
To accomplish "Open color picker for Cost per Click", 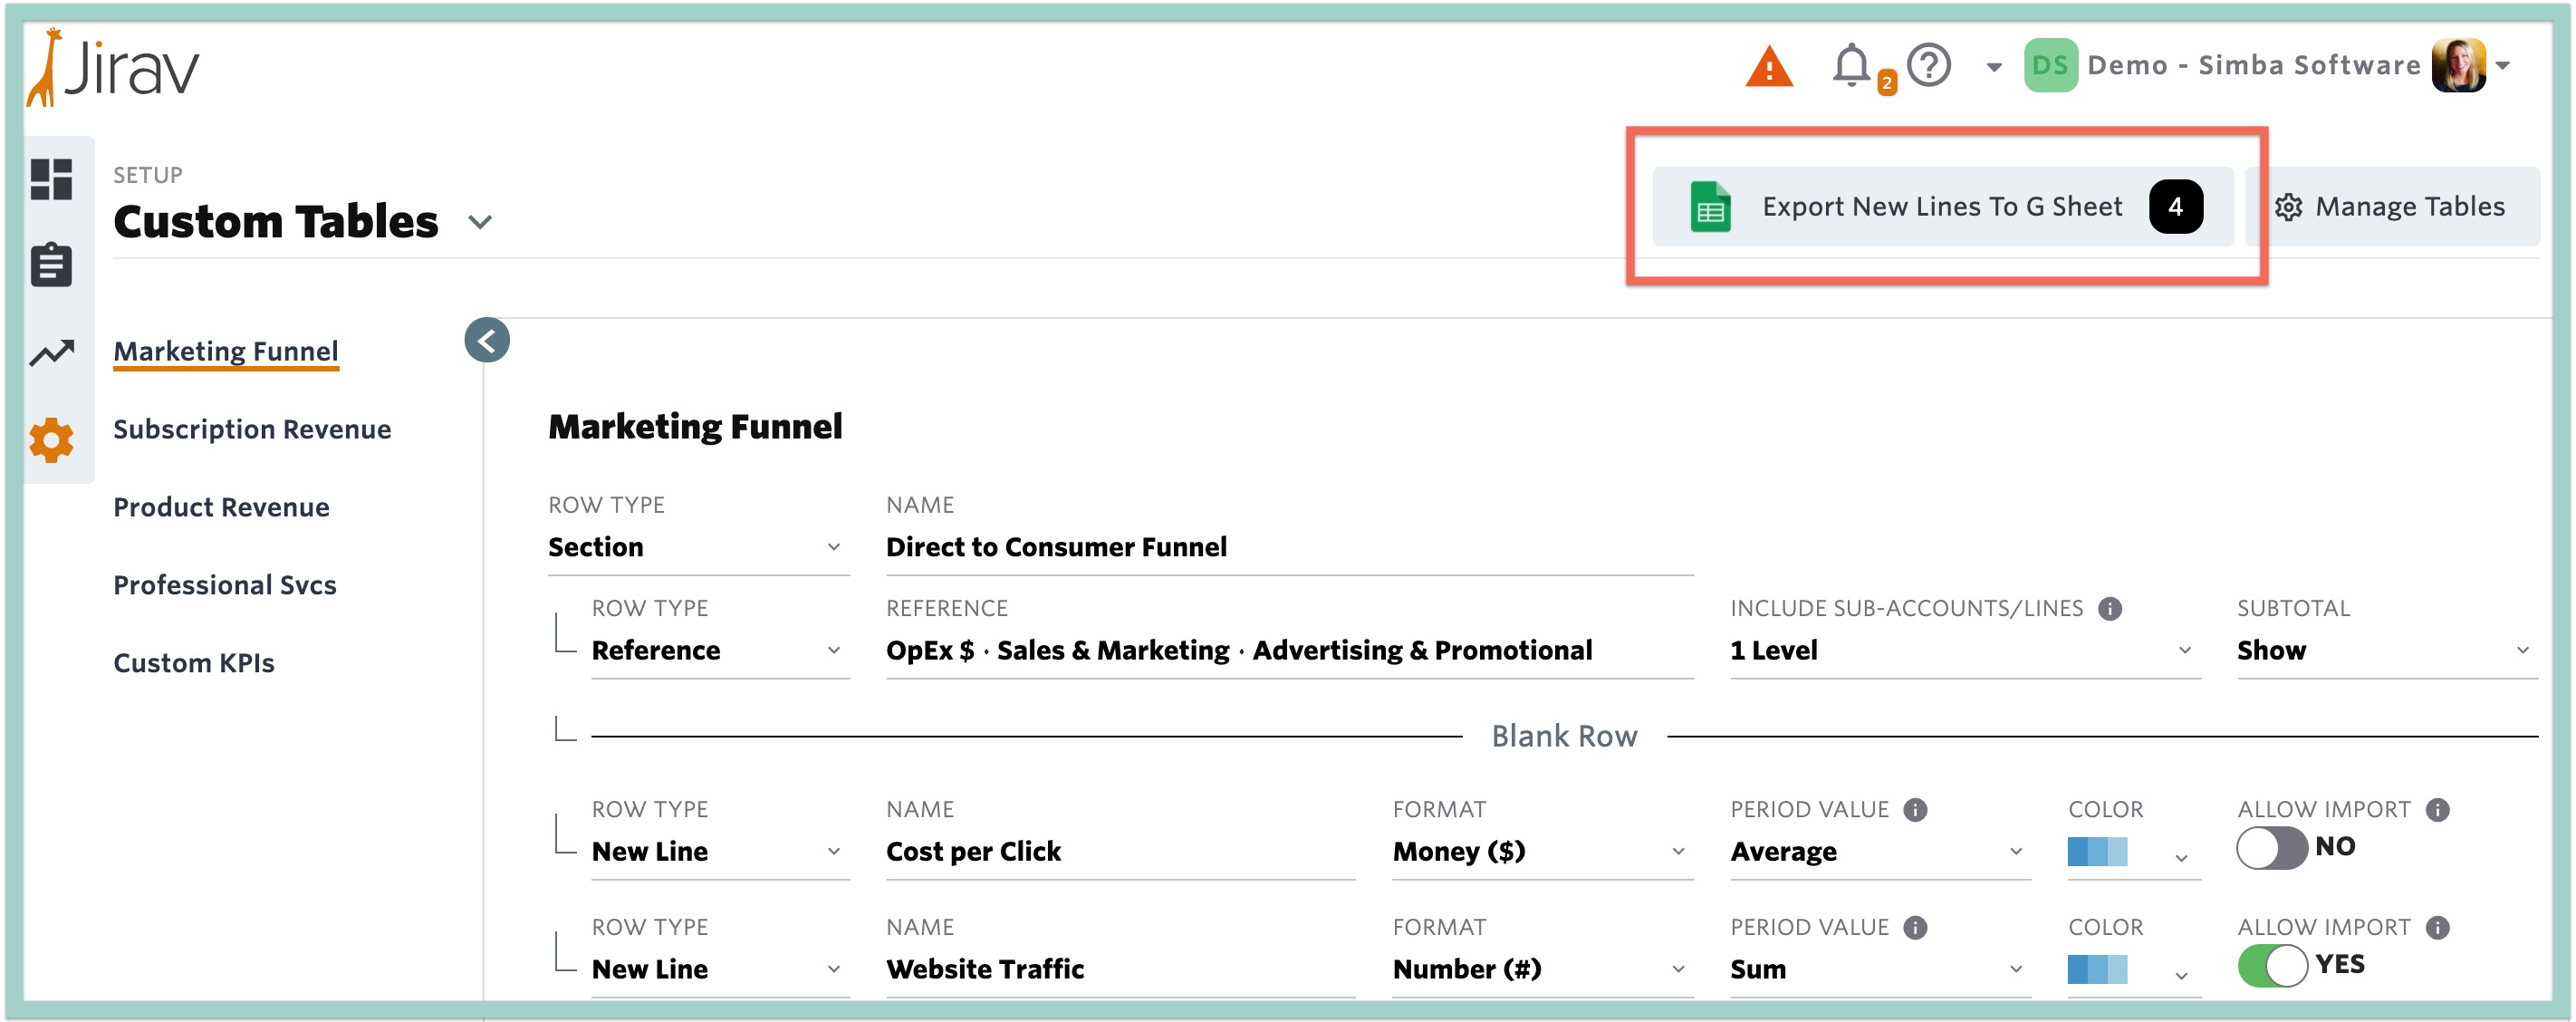I will (x=2134, y=853).
